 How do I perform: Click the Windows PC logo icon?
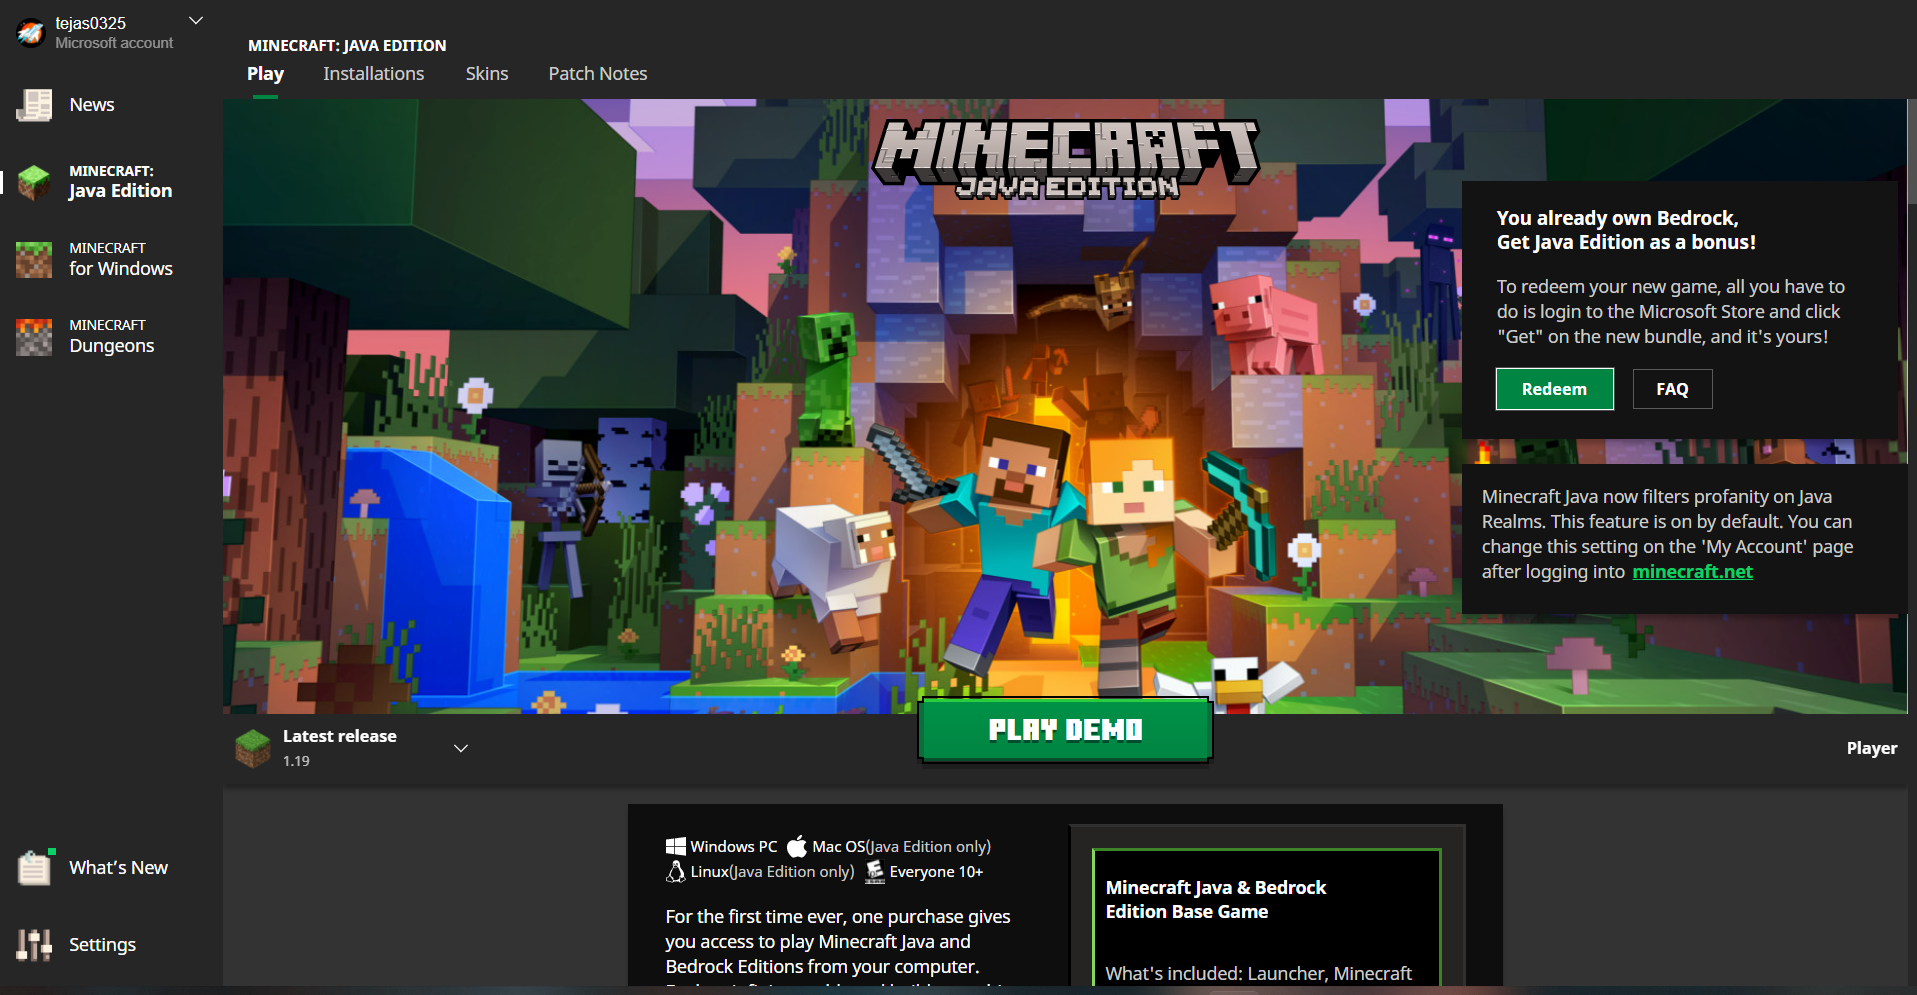click(676, 847)
